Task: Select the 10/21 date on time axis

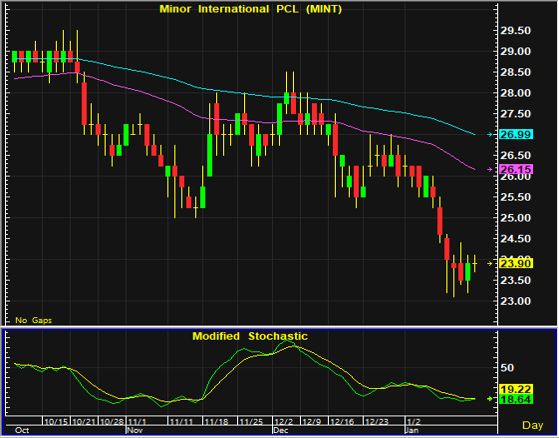Action: pos(84,422)
